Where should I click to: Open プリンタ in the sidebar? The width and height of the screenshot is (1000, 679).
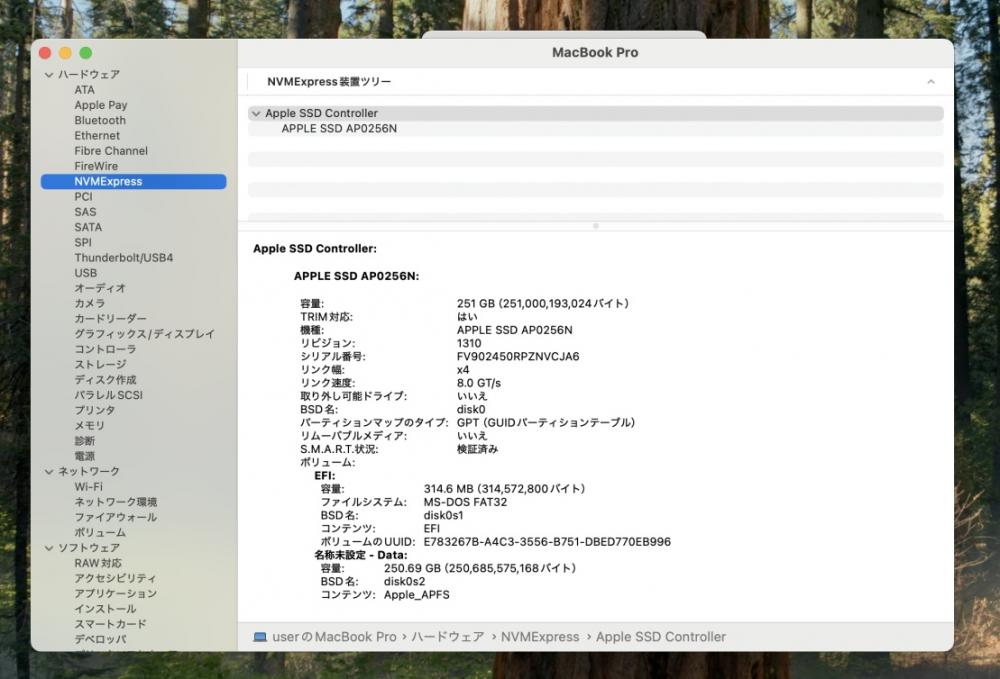tap(94, 411)
